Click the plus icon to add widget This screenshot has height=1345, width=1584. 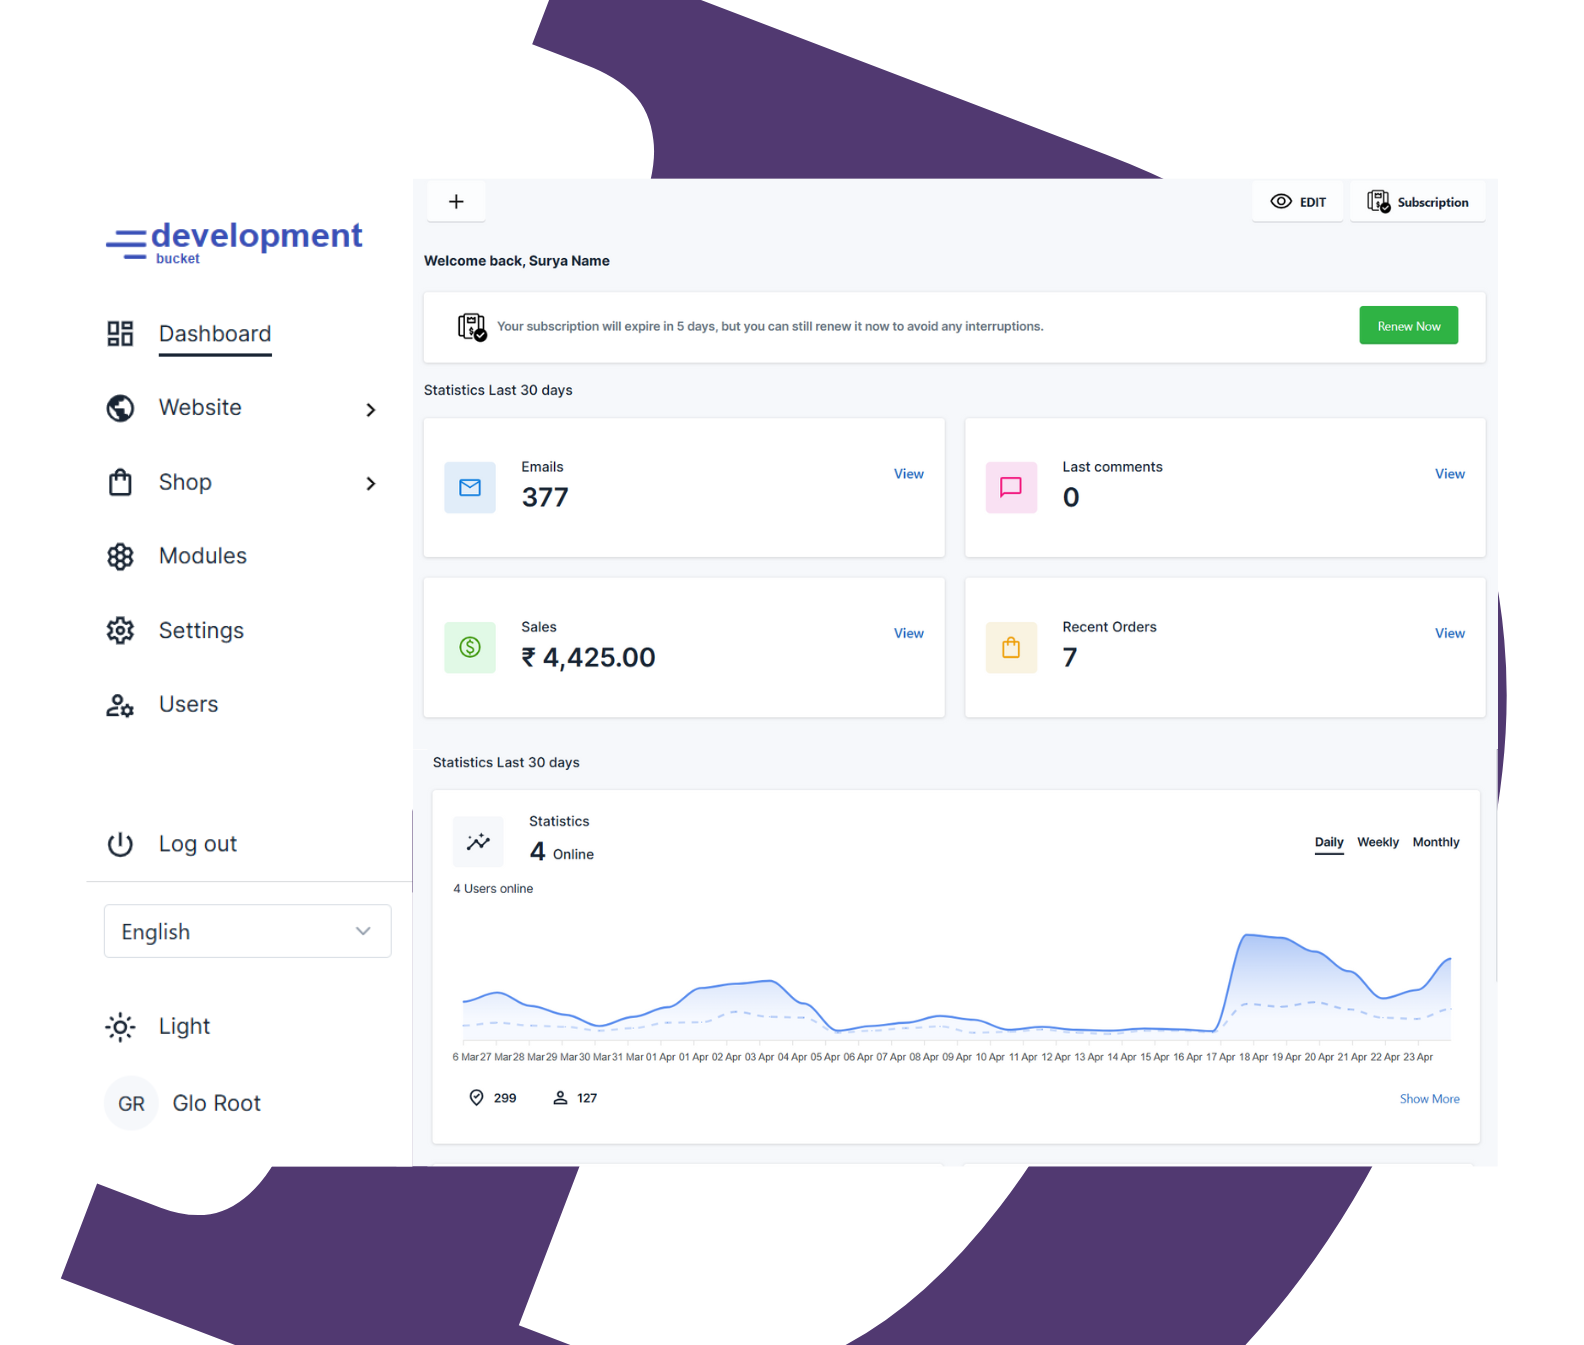pos(456,202)
